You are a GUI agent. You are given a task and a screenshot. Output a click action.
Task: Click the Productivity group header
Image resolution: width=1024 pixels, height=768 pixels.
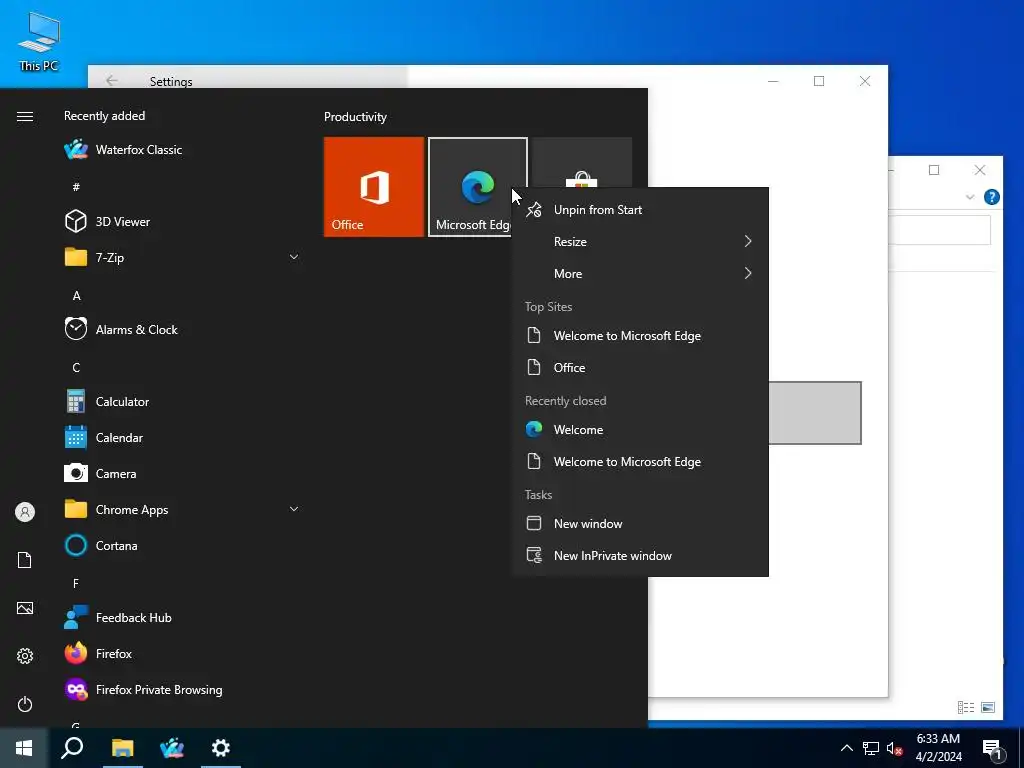tap(355, 117)
